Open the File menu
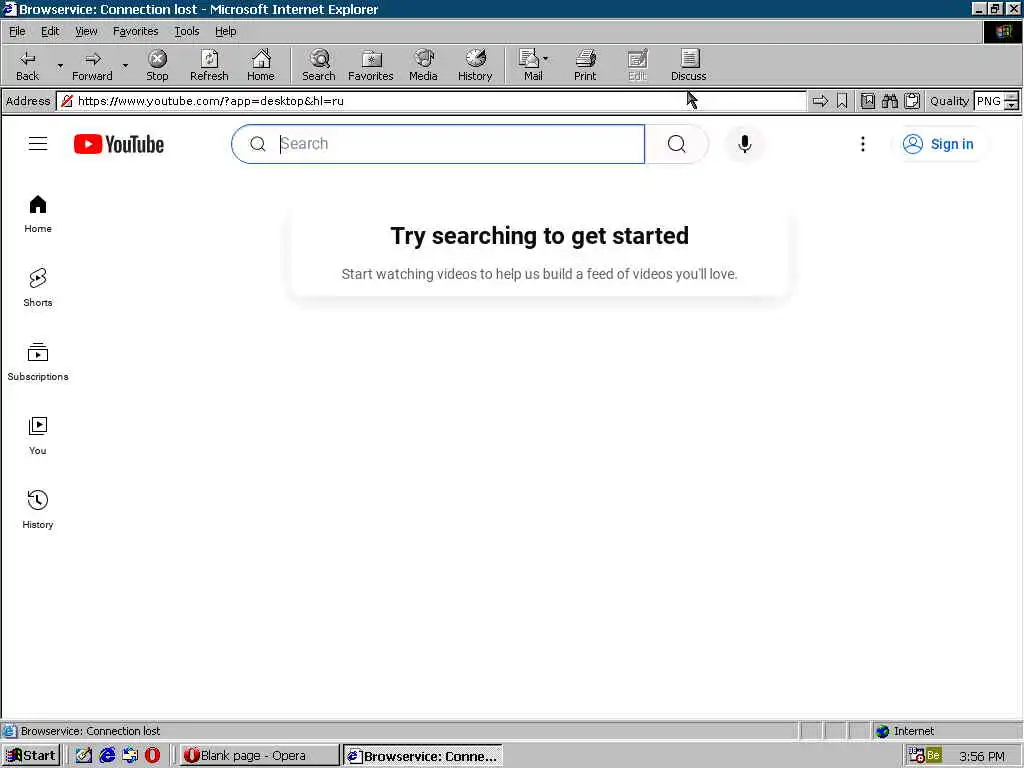This screenshot has width=1024, height=768. point(17,31)
